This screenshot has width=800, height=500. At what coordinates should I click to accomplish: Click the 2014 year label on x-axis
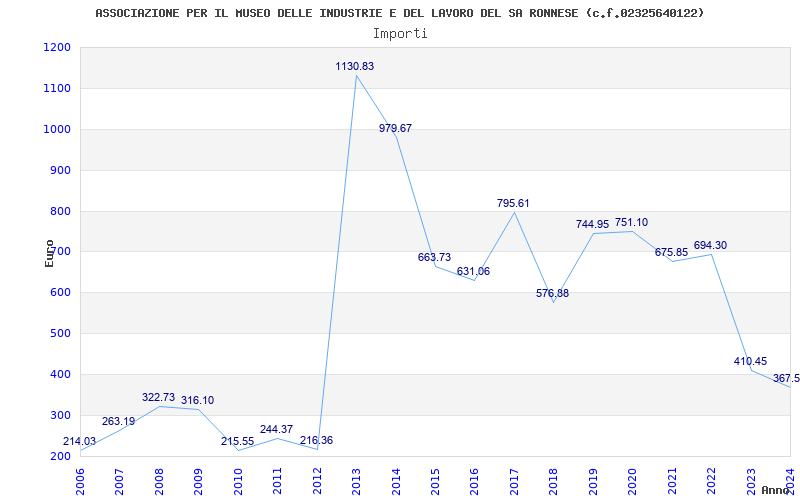pyautogui.click(x=396, y=481)
